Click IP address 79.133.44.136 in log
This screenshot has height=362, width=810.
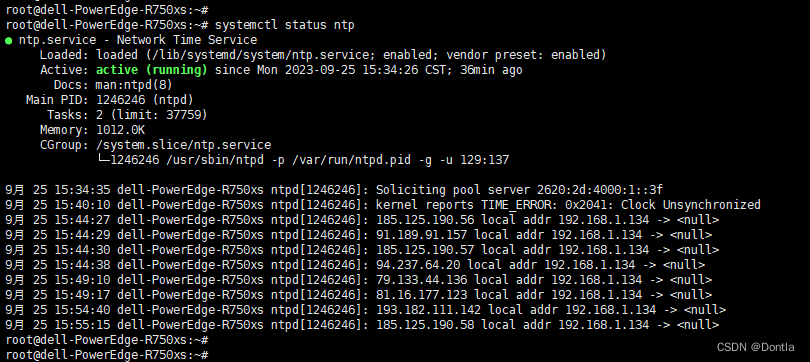pyautogui.click(x=423, y=280)
